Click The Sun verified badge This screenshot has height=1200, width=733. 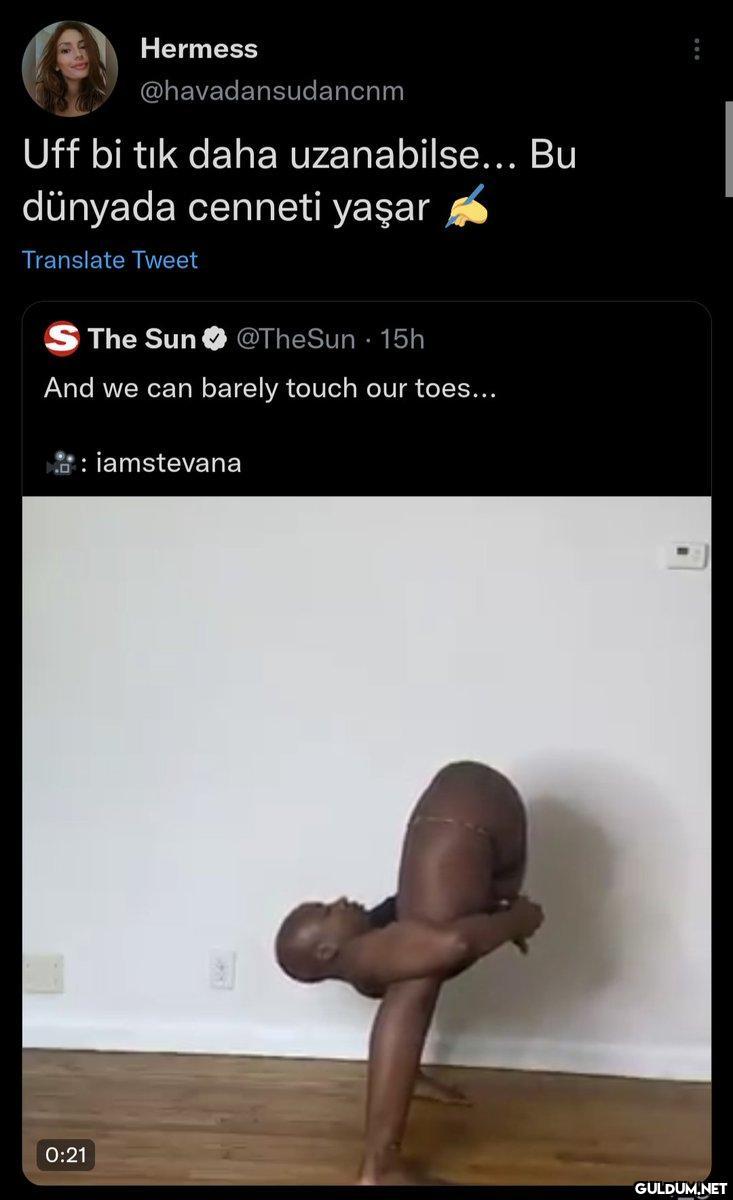point(214,339)
